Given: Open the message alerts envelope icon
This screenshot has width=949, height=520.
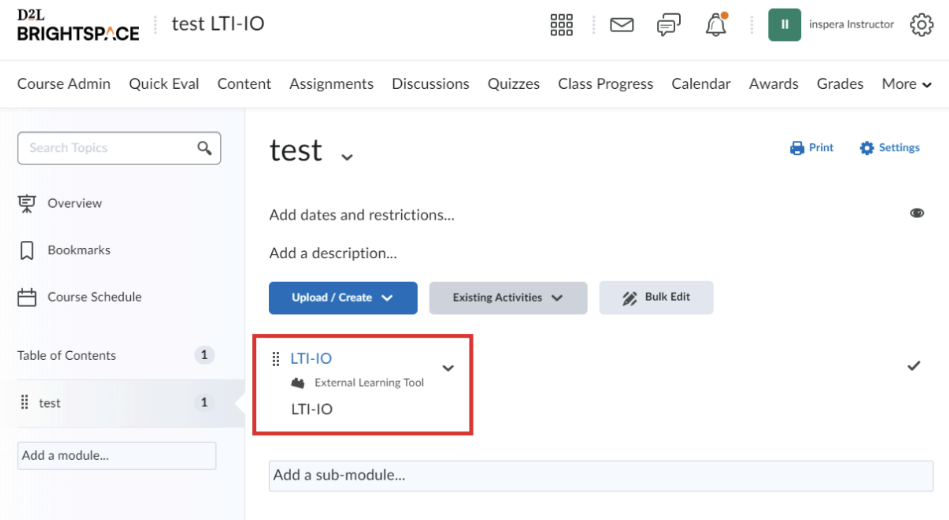Looking at the screenshot, I should [622, 25].
